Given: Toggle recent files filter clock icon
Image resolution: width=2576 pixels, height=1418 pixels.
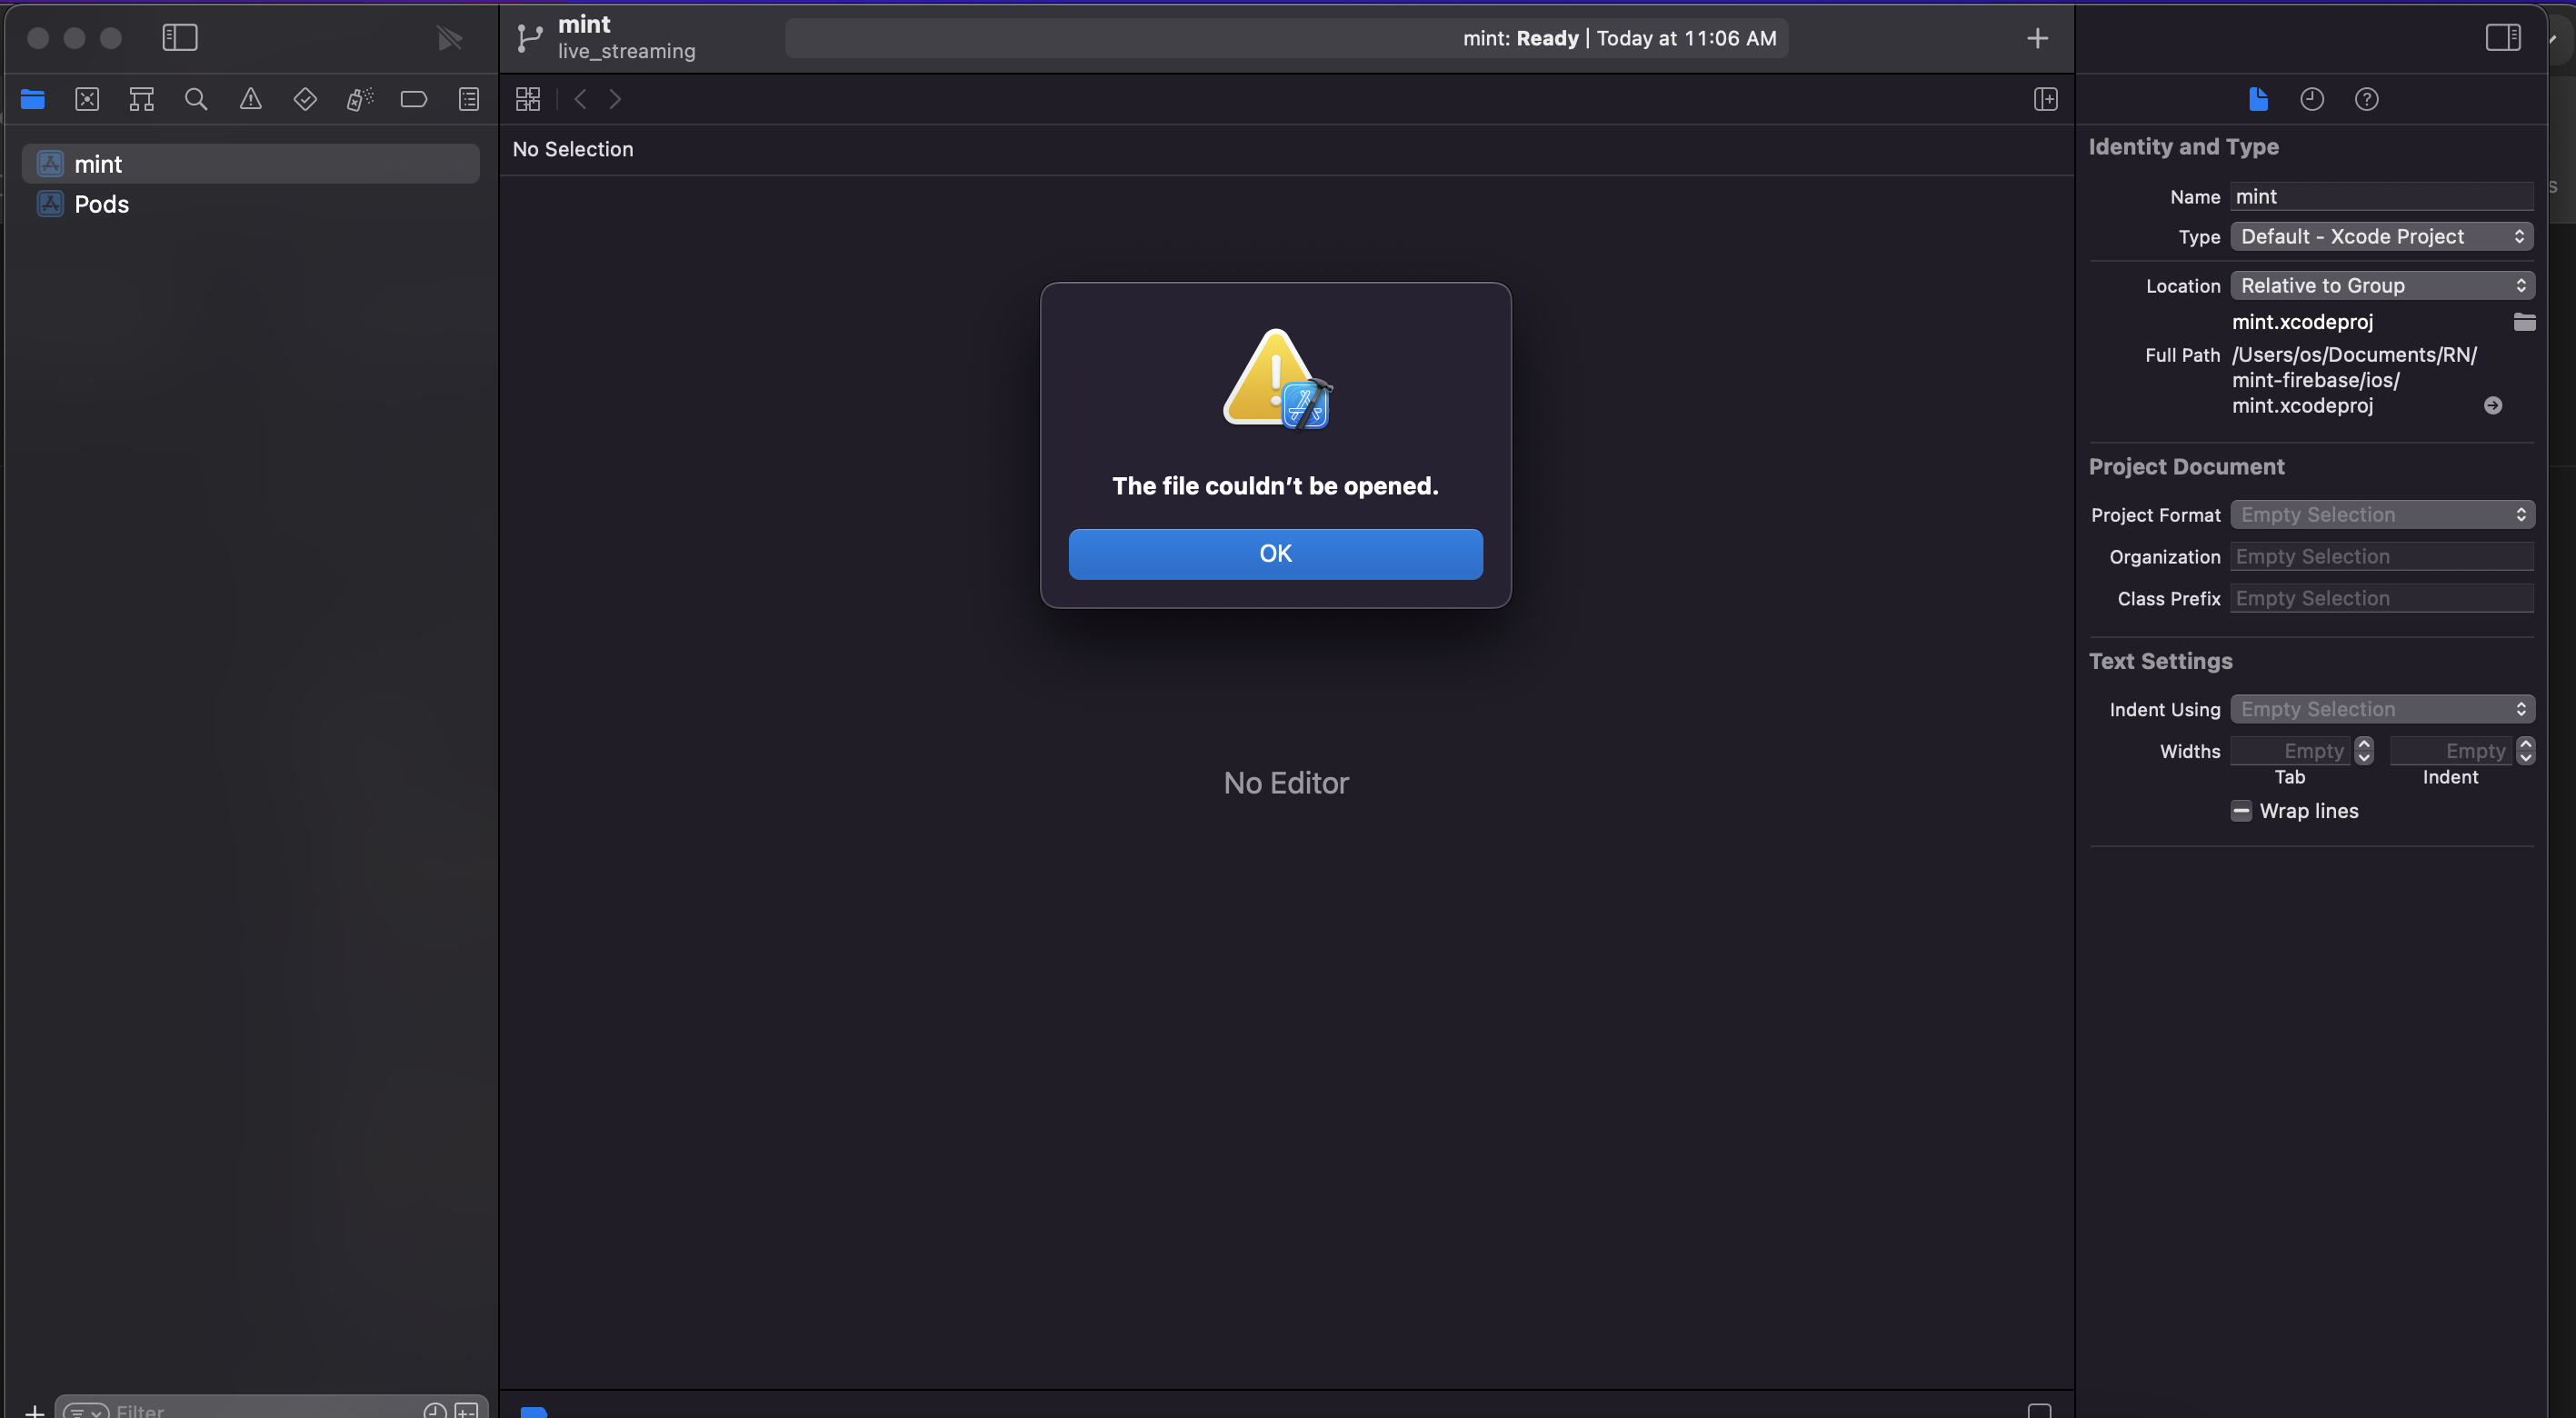Looking at the screenshot, I should 435,1410.
